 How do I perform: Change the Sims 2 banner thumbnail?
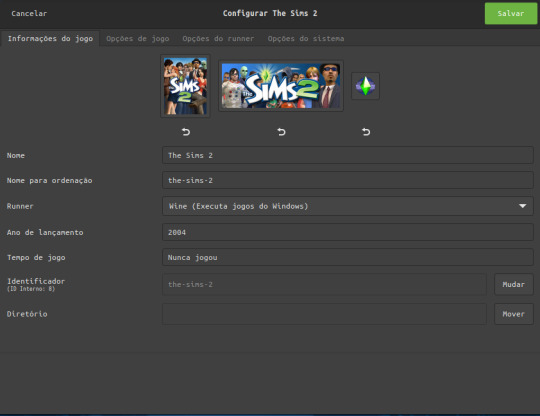click(281, 86)
